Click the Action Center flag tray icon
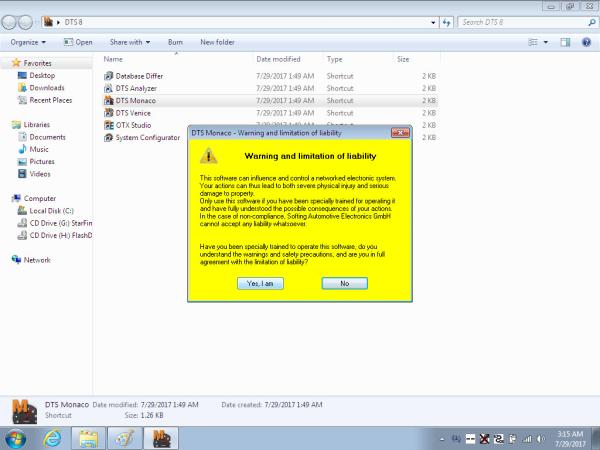Screen dimensions: 600x450 point(512,439)
